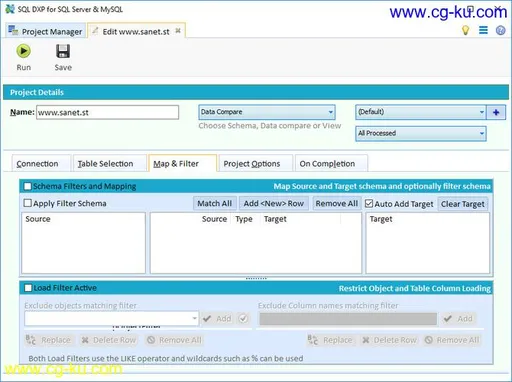Uncheck Auto Add Target checkbox
Viewport: 512px width, 382px height.
369,203
